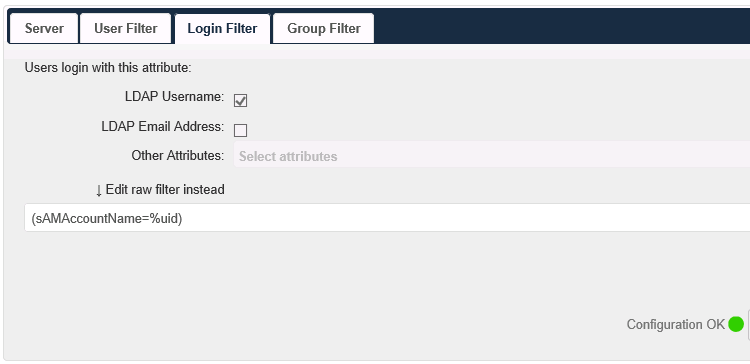This screenshot has width=750, height=364.
Task: Open the Other Attributes select box
Action: [491, 154]
